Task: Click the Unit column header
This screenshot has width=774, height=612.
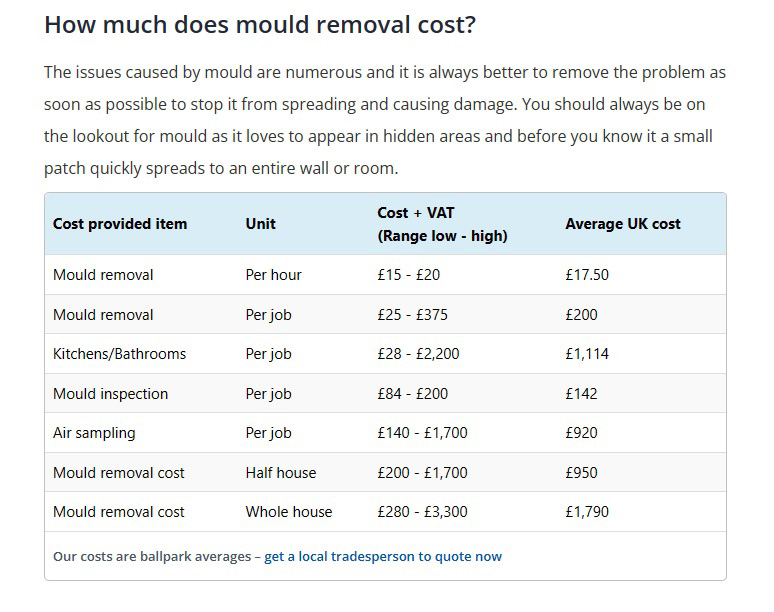Action: pos(261,224)
